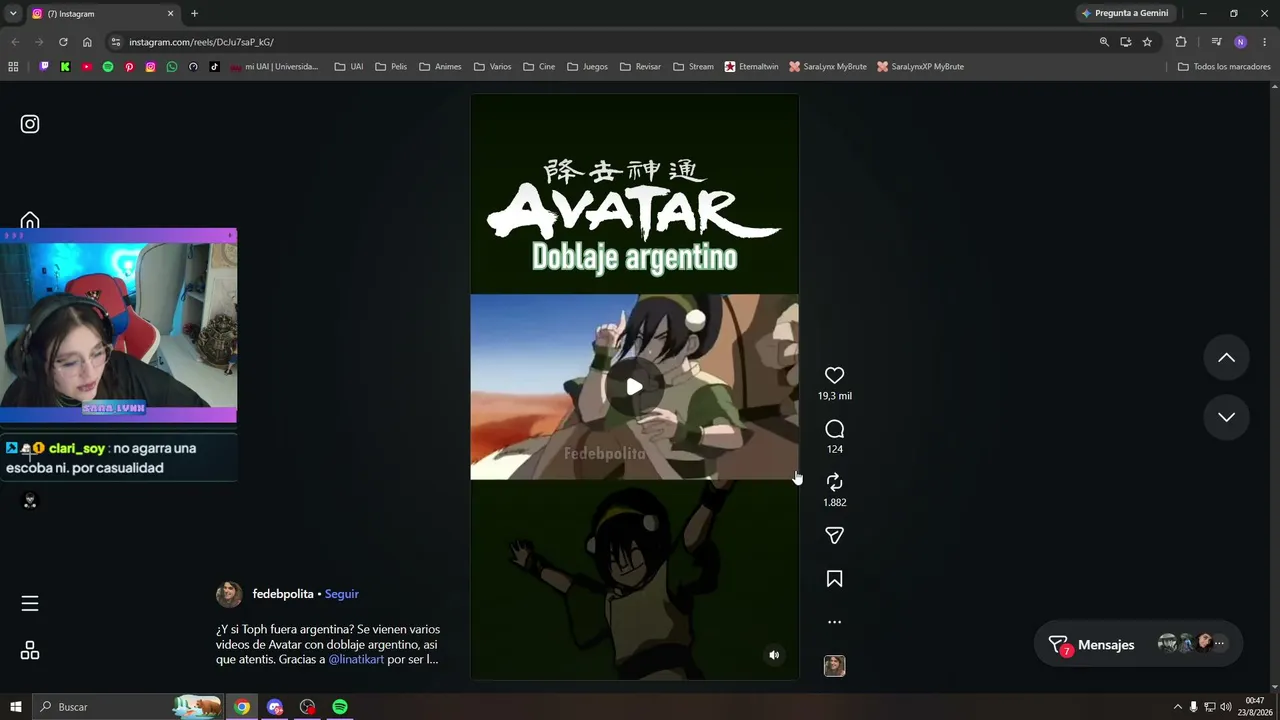
Task: Open the SaraLynx MyBrute bookmark
Action: click(828, 67)
